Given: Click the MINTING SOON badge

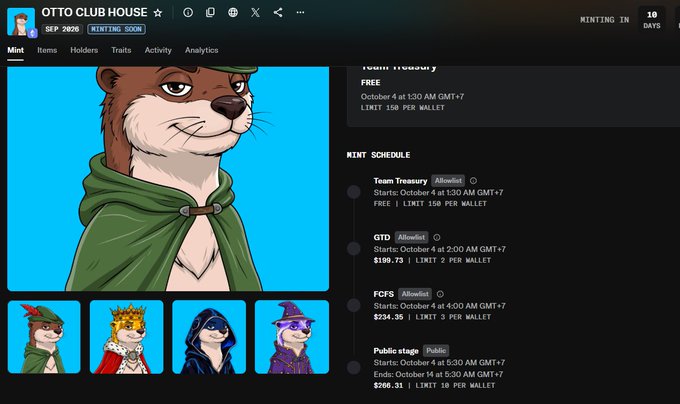Looking at the screenshot, I should [x=116, y=29].
